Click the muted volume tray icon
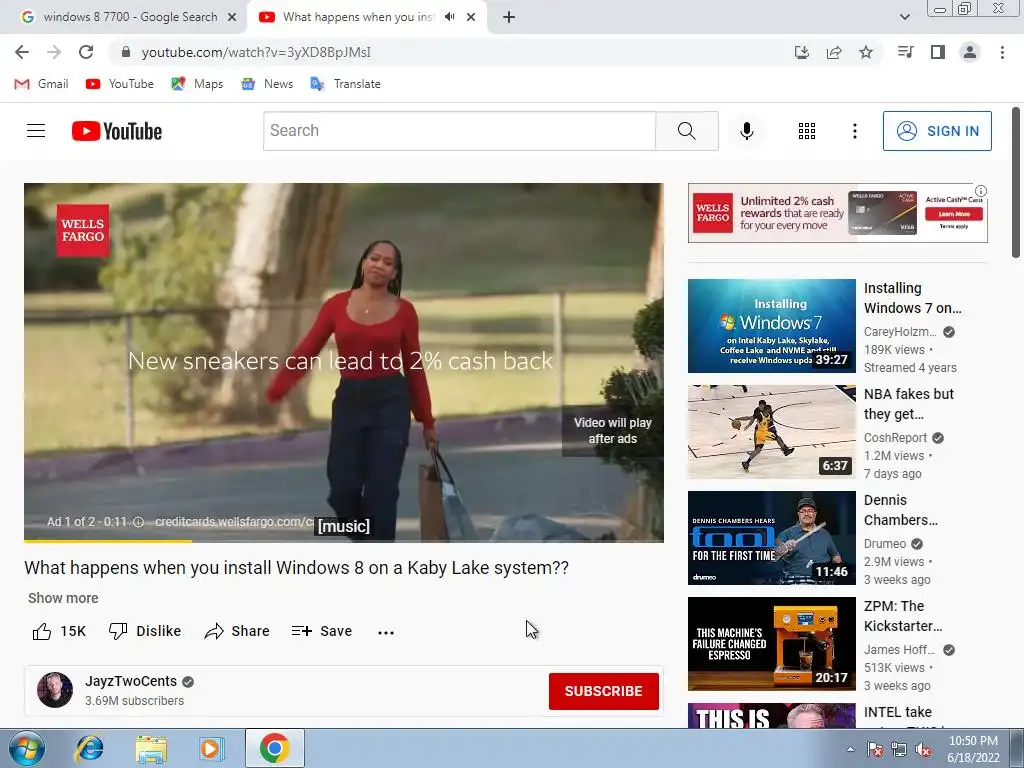This screenshot has width=1024, height=768. [923, 750]
